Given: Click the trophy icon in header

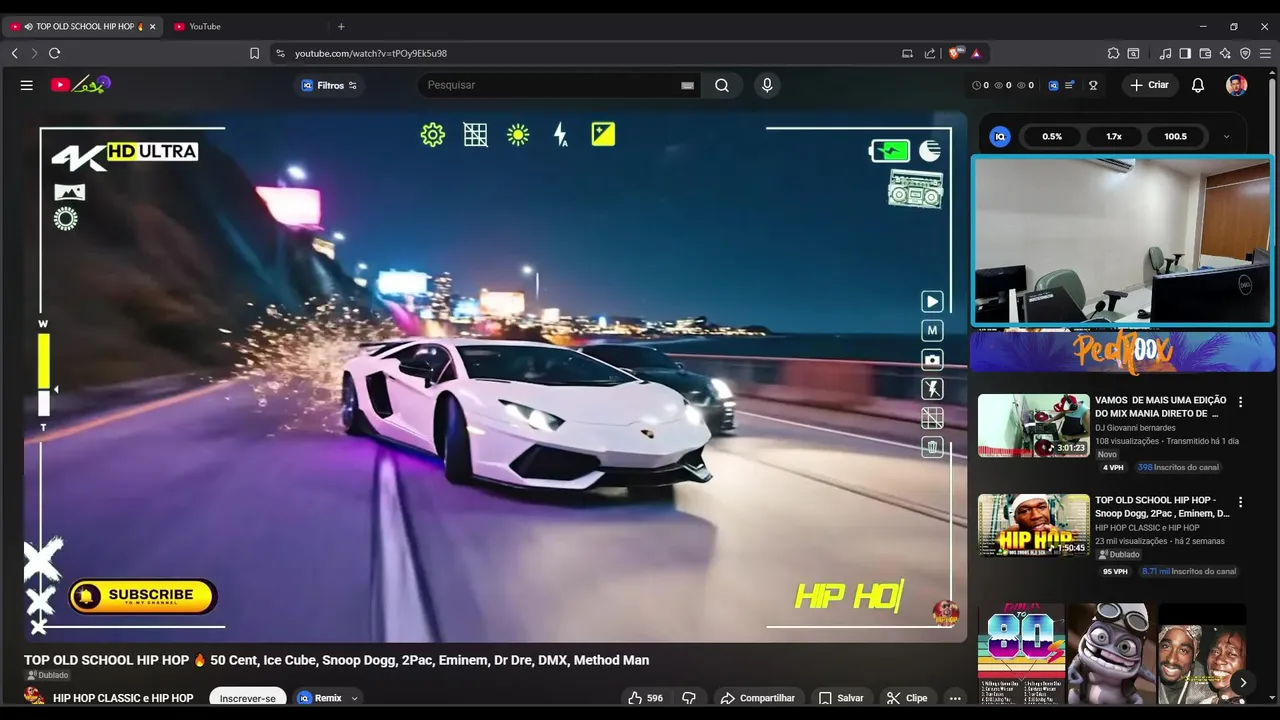Looking at the screenshot, I should [x=1093, y=85].
